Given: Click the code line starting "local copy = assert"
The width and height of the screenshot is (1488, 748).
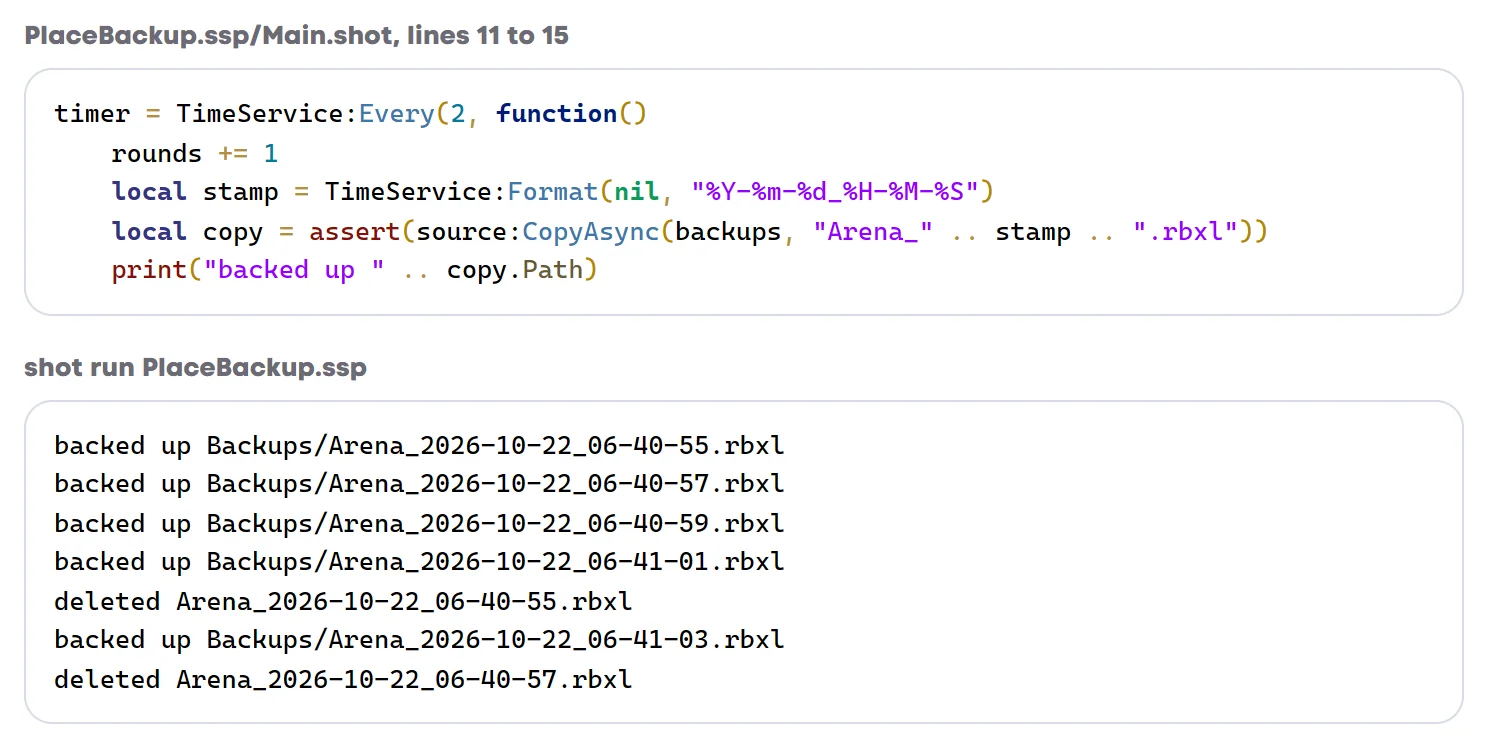Looking at the screenshot, I should point(690,232).
